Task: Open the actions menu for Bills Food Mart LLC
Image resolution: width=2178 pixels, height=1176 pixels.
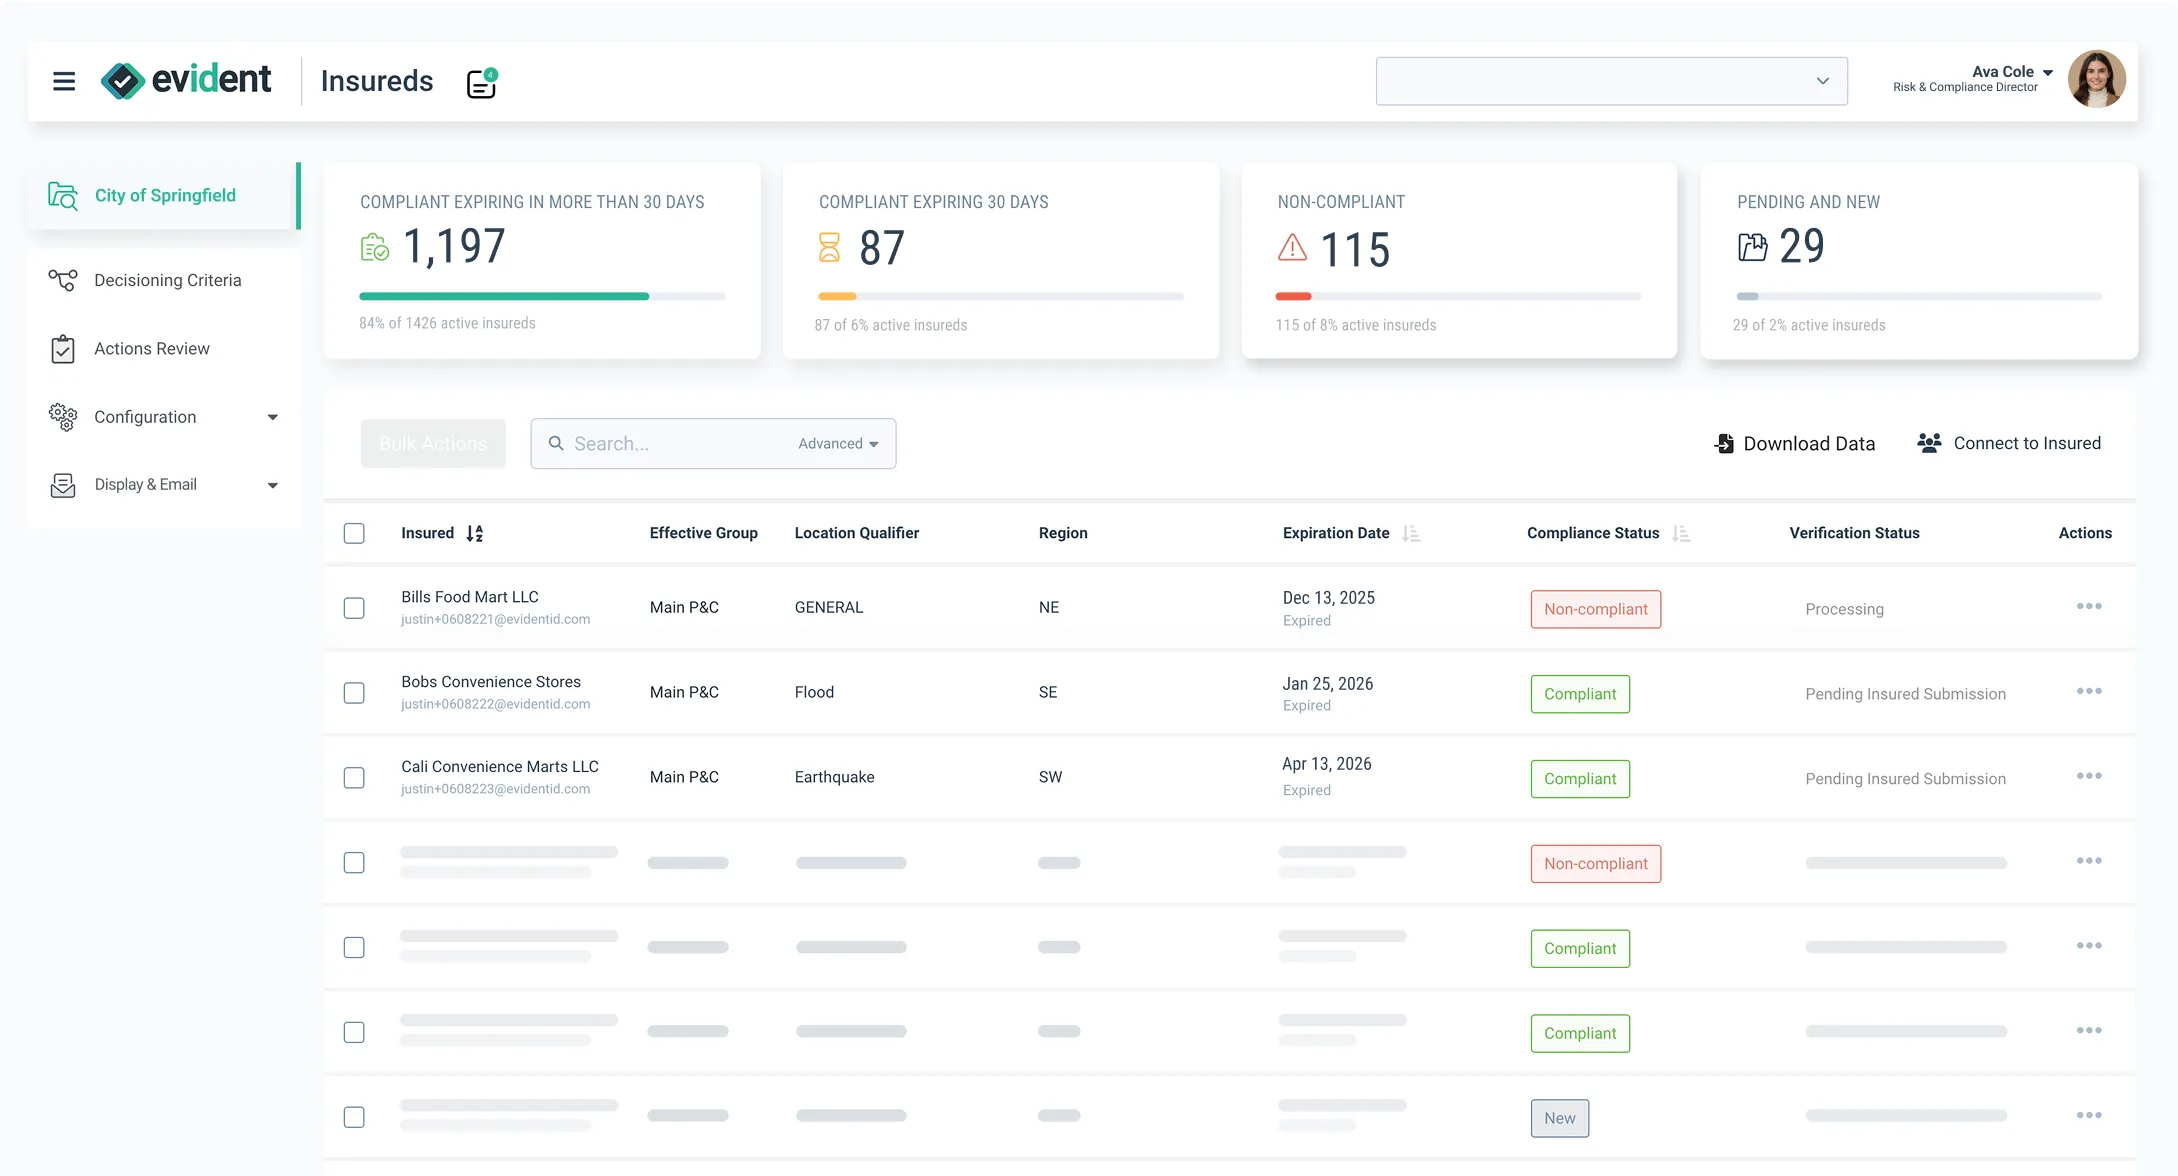Action: point(2089,606)
